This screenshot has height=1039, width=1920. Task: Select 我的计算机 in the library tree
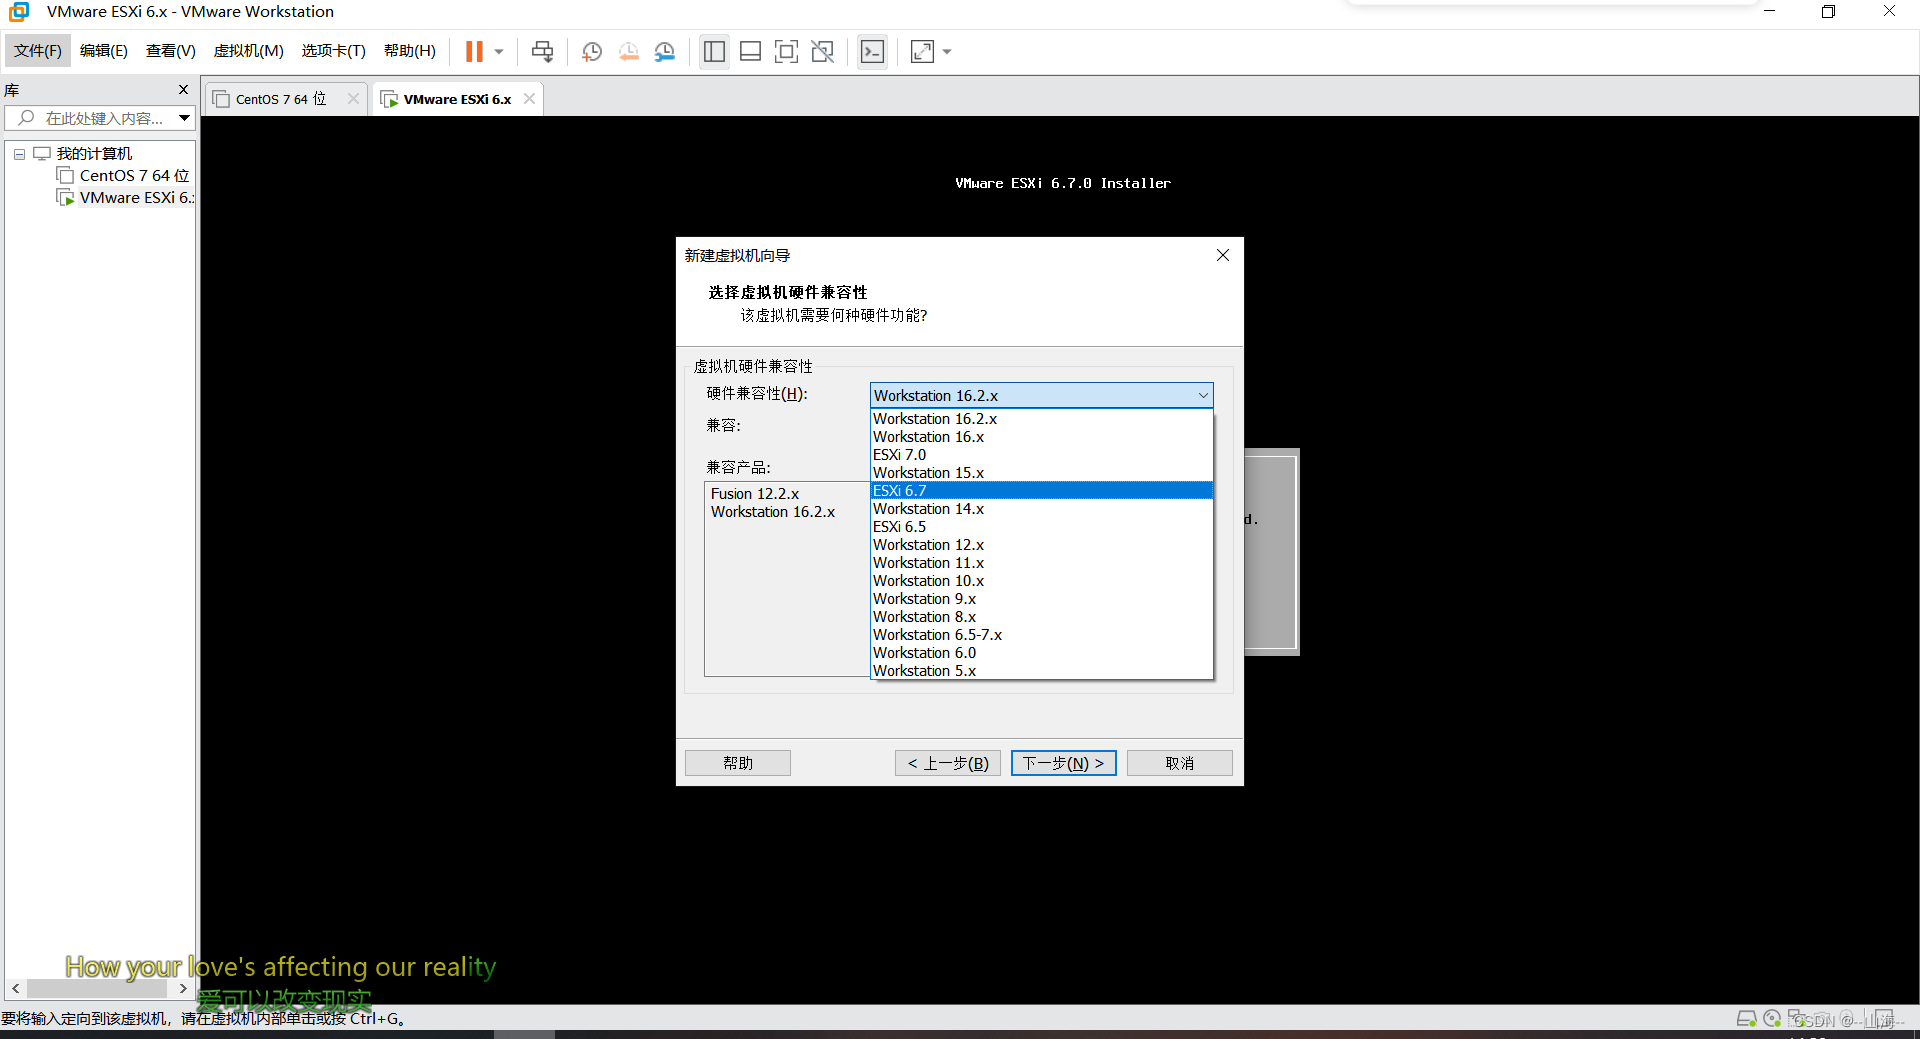coord(94,153)
